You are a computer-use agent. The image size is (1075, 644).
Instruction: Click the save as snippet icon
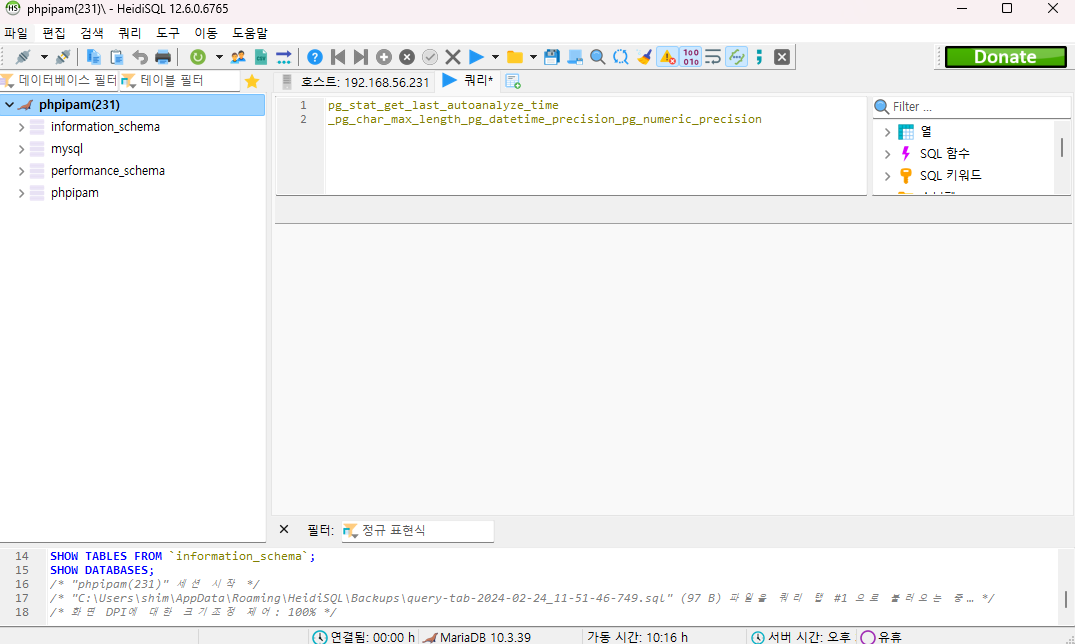(x=575, y=57)
